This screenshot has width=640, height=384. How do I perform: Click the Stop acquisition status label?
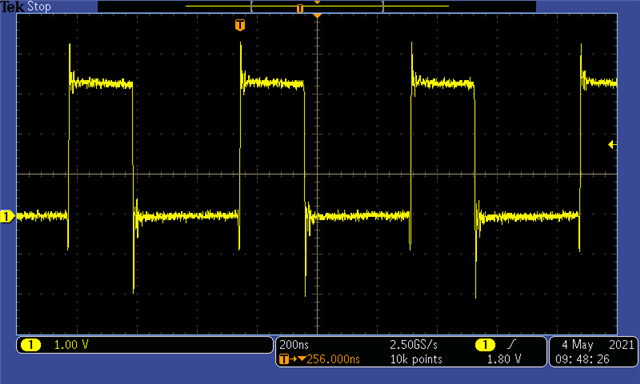point(39,7)
